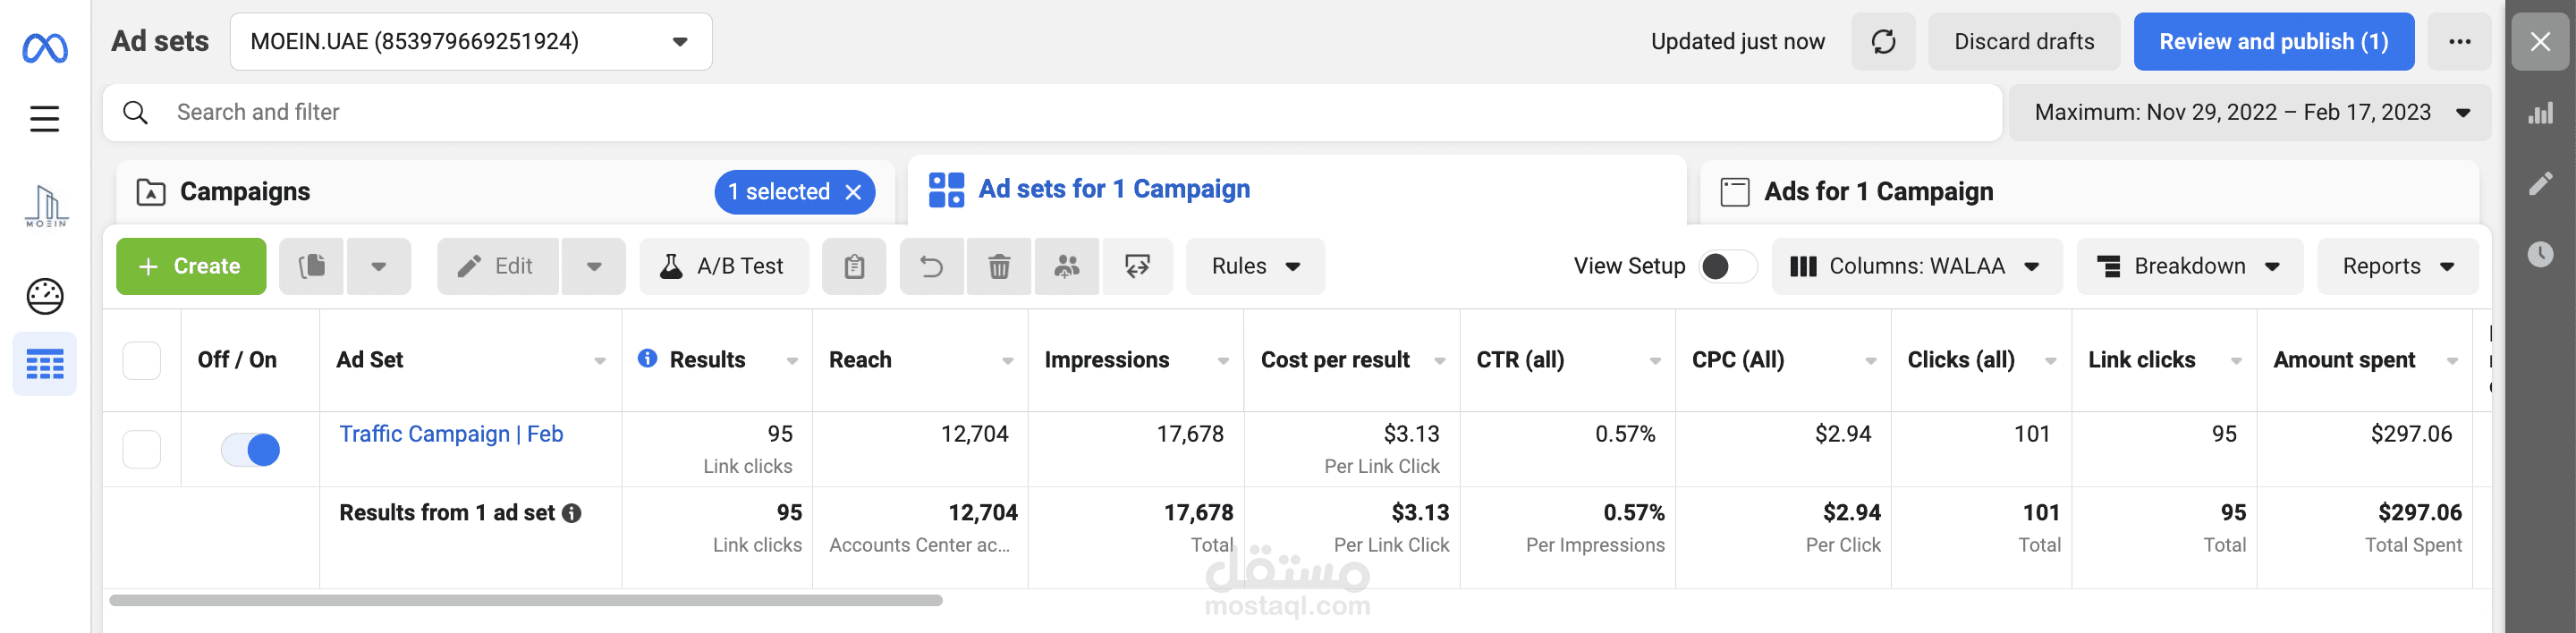Click Review and publish button

click(x=2273, y=42)
